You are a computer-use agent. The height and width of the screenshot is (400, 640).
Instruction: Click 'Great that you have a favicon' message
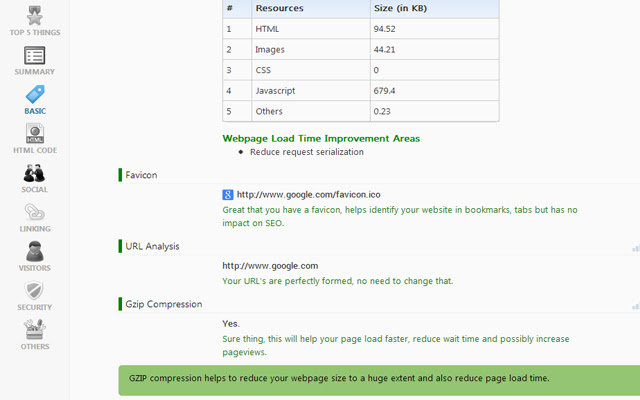[x=400, y=216]
